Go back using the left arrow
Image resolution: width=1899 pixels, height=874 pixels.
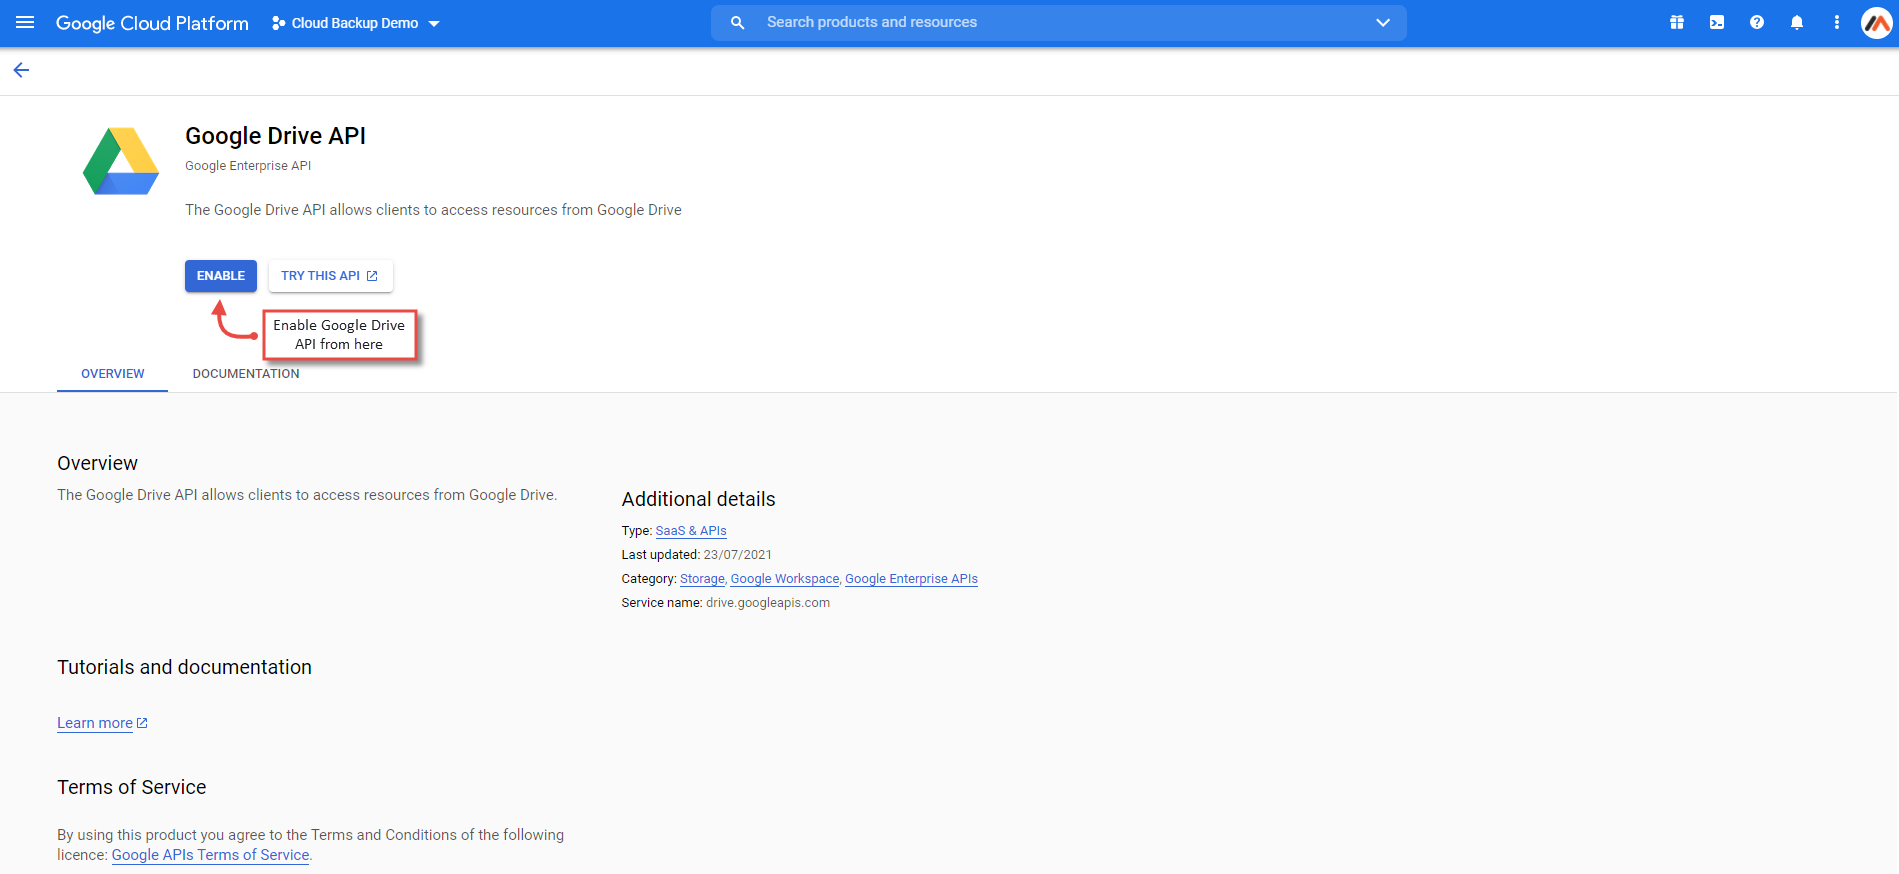(x=21, y=70)
